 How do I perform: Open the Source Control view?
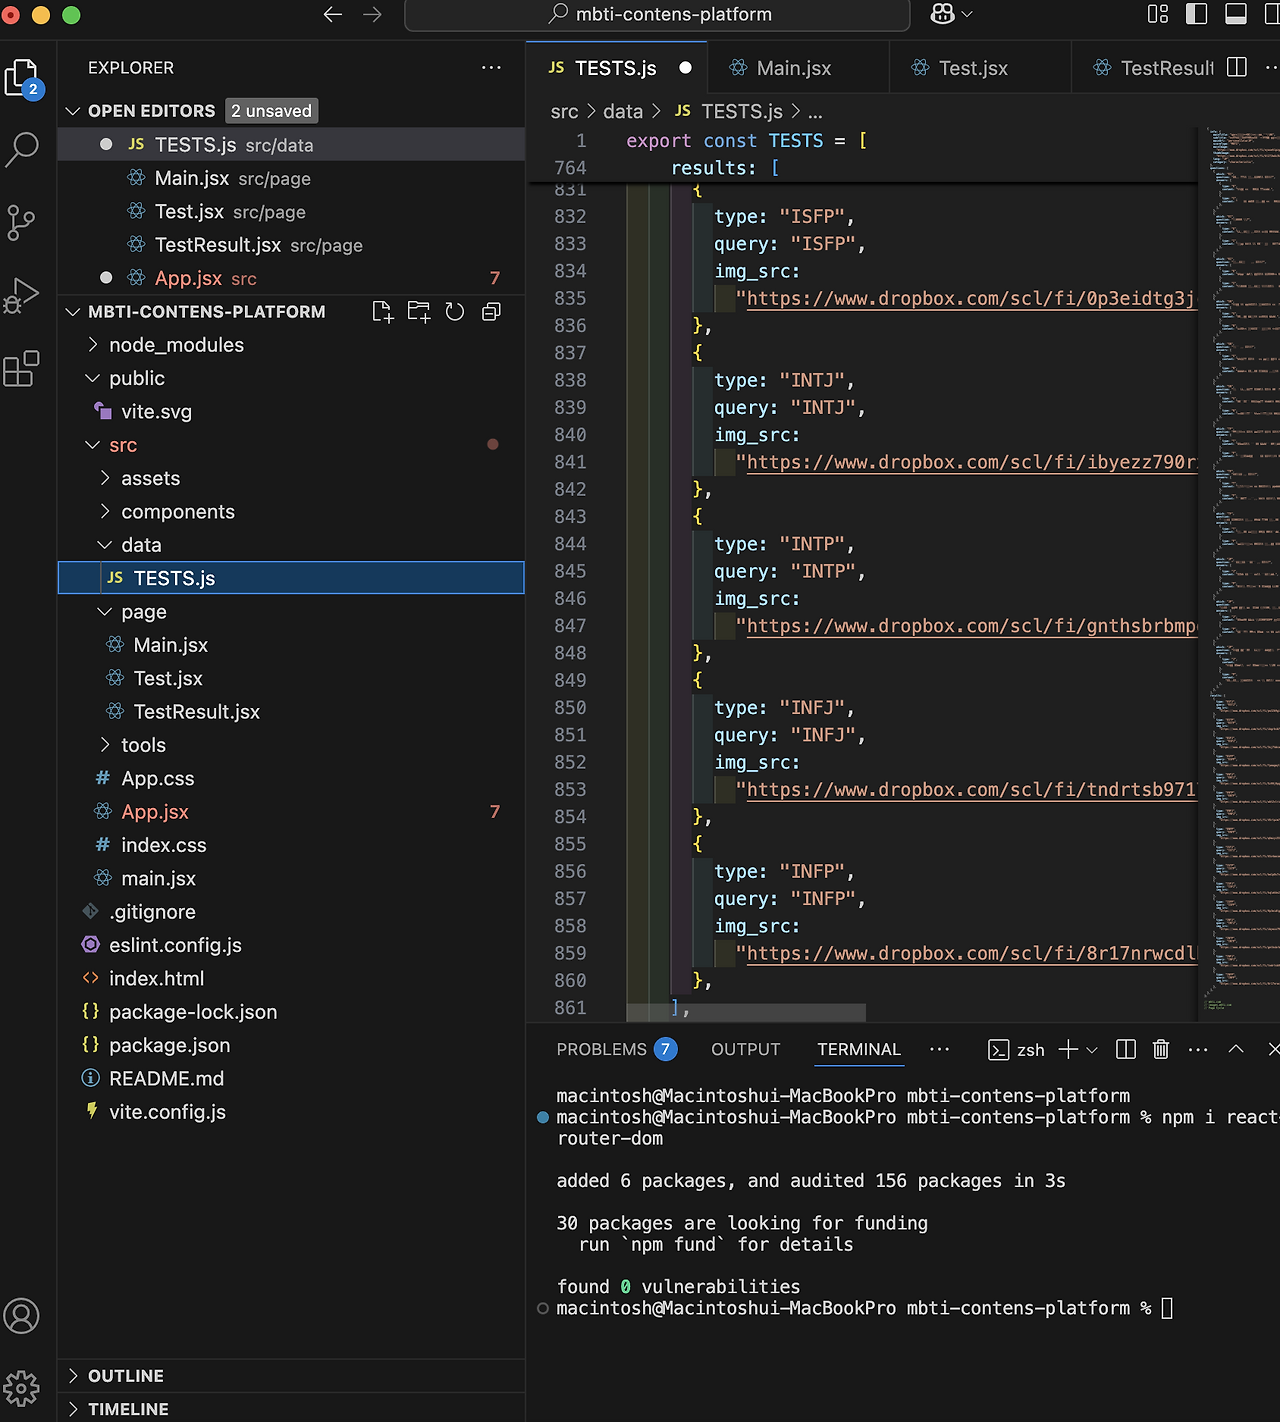pyautogui.click(x=21, y=223)
